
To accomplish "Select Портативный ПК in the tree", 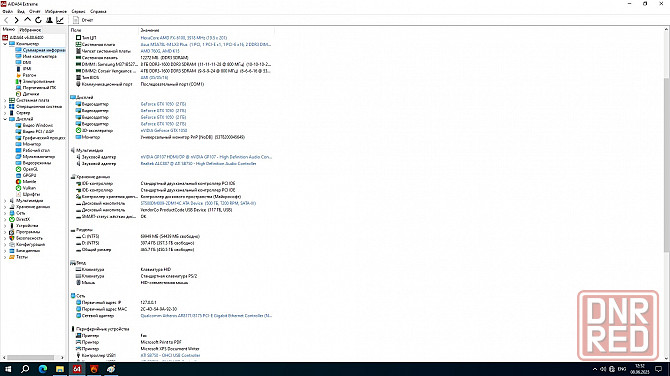I will click(x=36, y=88).
